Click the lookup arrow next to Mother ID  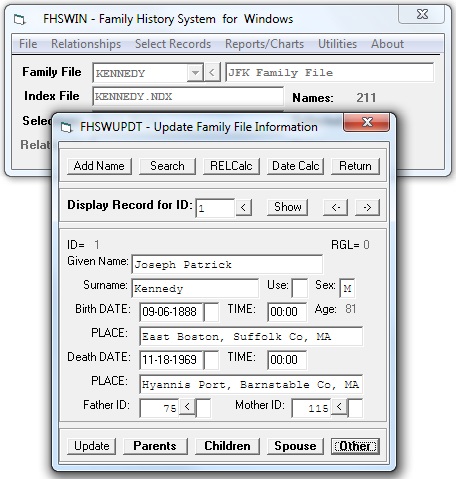point(339,407)
